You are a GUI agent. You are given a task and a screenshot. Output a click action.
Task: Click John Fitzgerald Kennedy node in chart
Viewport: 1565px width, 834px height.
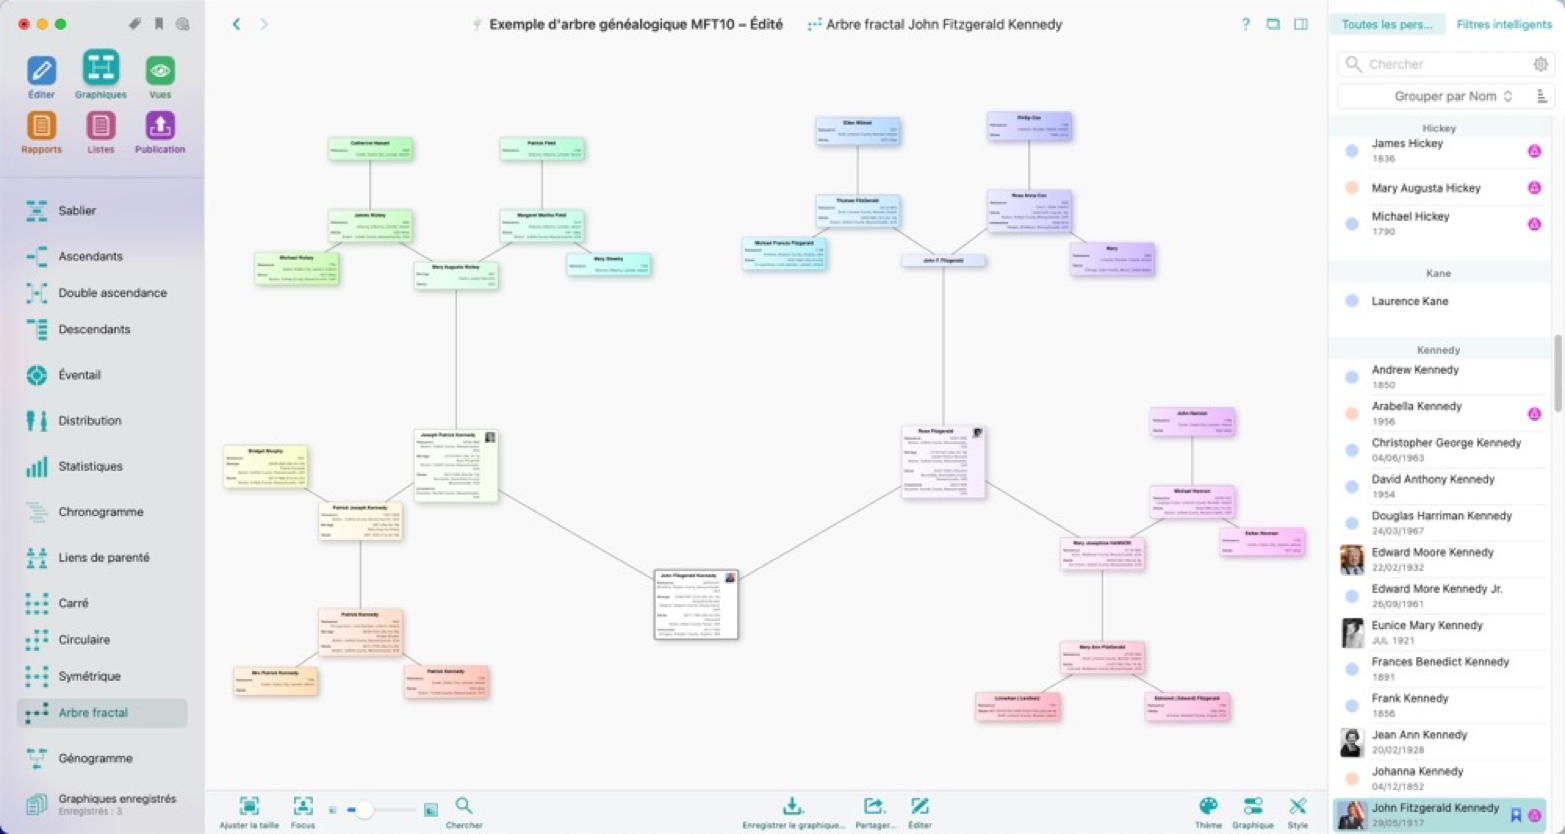point(696,604)
